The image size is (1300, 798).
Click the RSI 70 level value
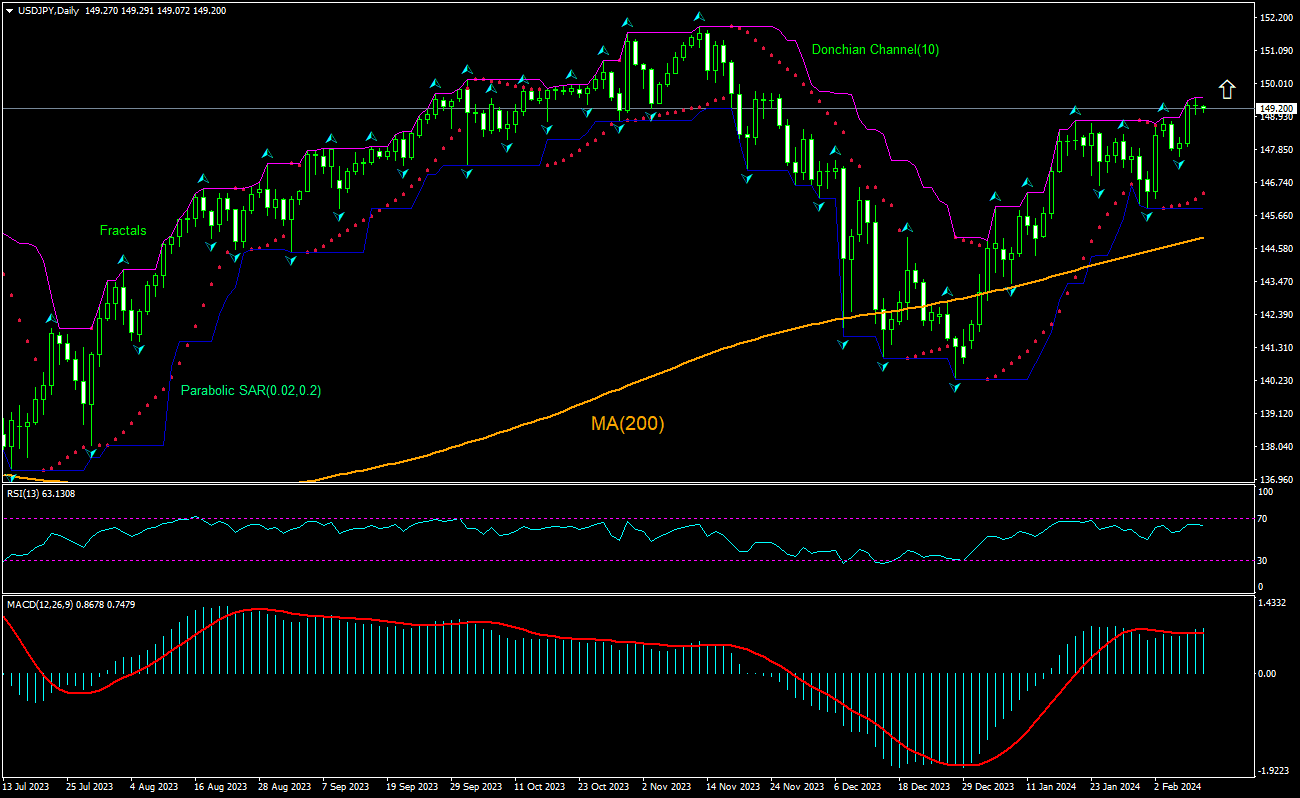(x=1265, y=518)
